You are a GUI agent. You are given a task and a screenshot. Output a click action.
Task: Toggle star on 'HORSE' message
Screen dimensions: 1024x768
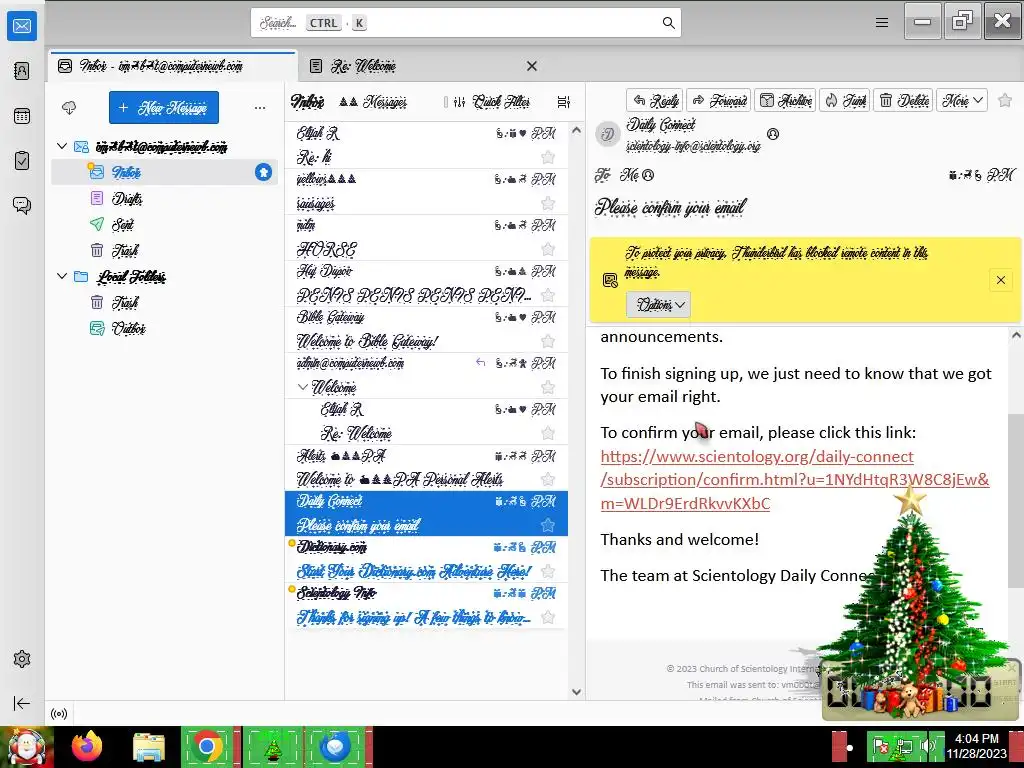pyautogui.click(x=548, y=249)
